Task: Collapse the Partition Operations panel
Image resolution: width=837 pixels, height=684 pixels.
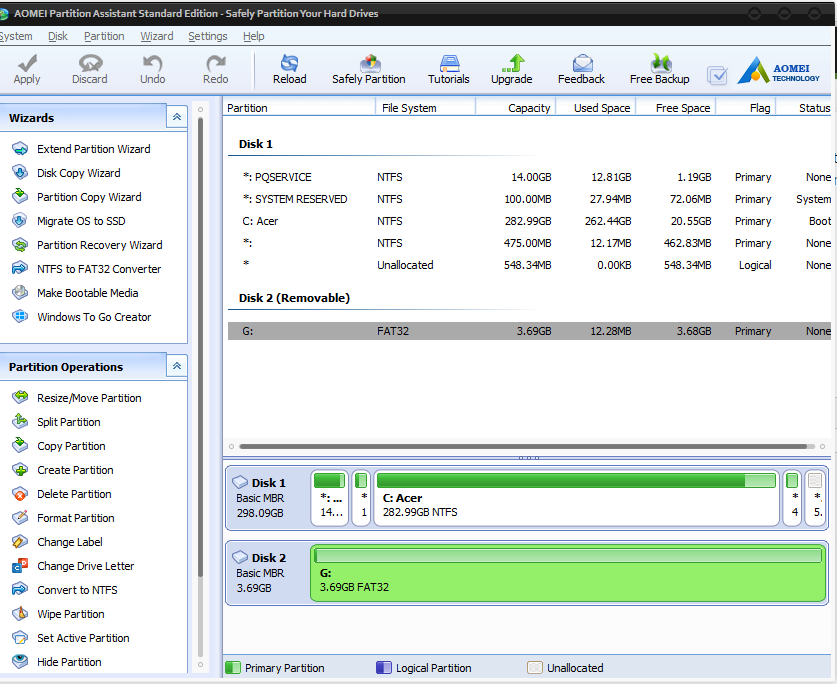Action: tap(176, 365)
